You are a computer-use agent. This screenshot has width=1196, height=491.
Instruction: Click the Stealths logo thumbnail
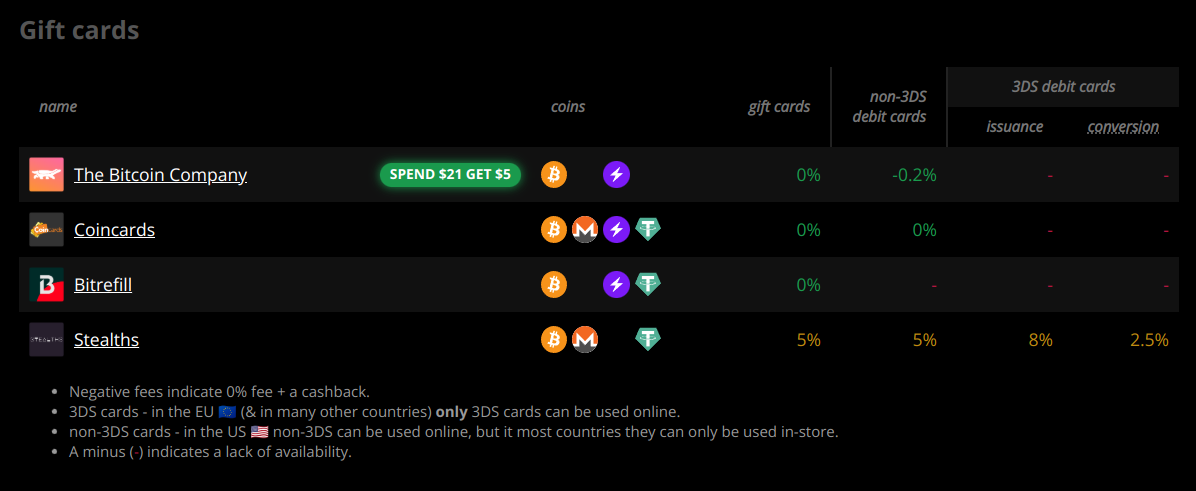[x=47, y=339]
